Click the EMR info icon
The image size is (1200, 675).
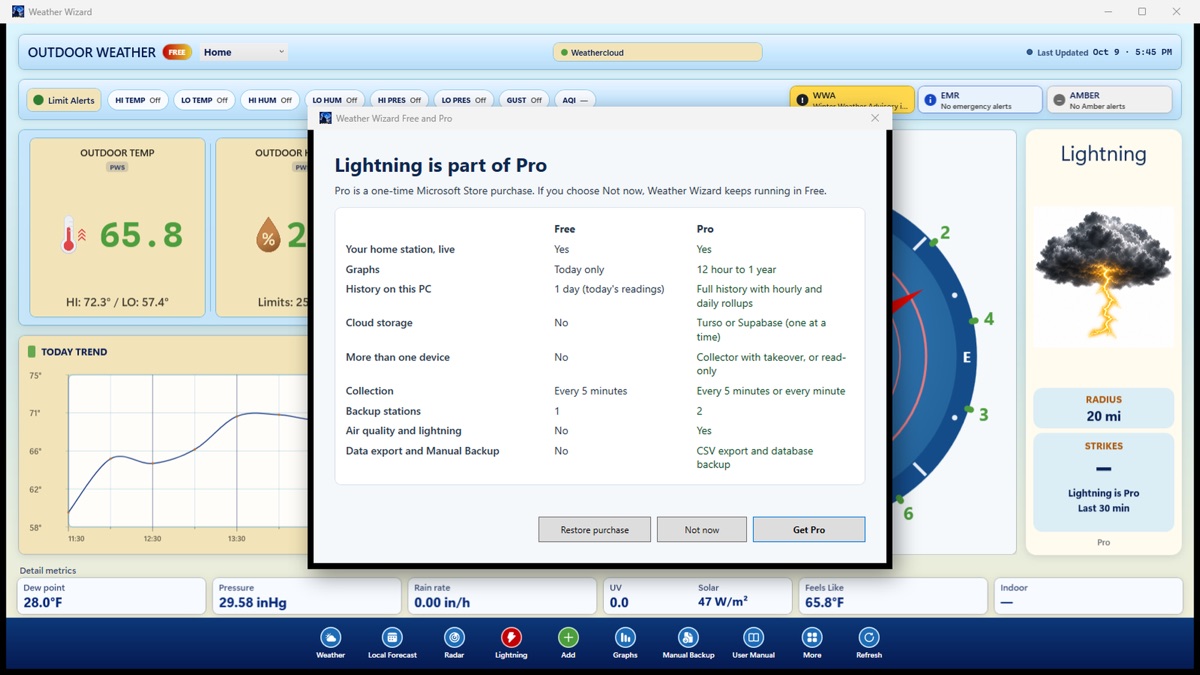pos(930,100)
